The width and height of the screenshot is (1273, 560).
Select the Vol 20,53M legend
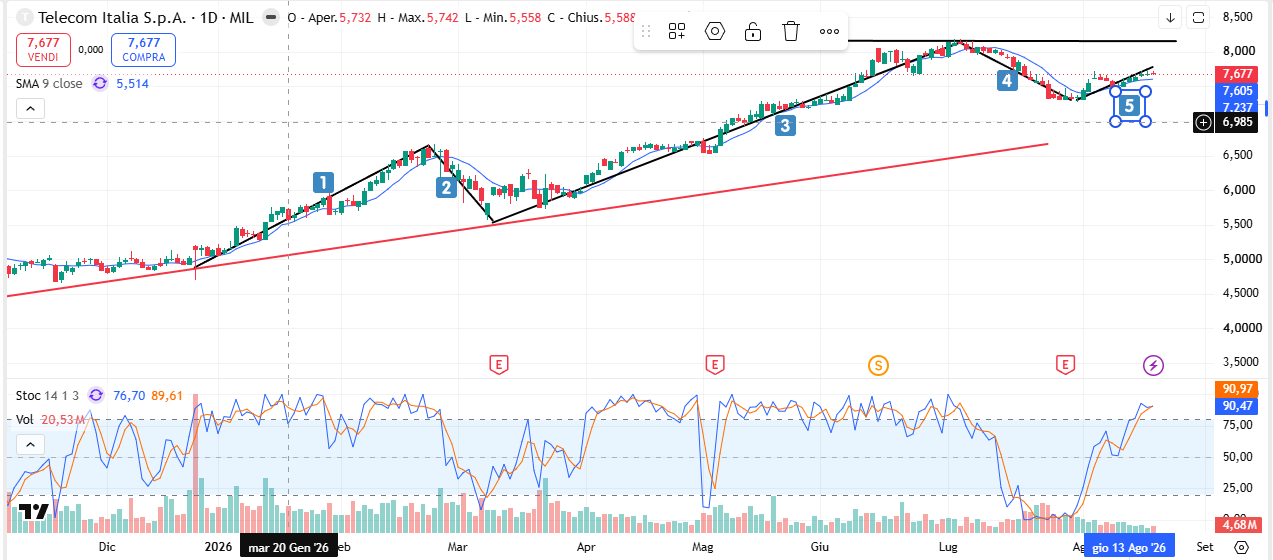pyautogui.click(x=49, y=419)
